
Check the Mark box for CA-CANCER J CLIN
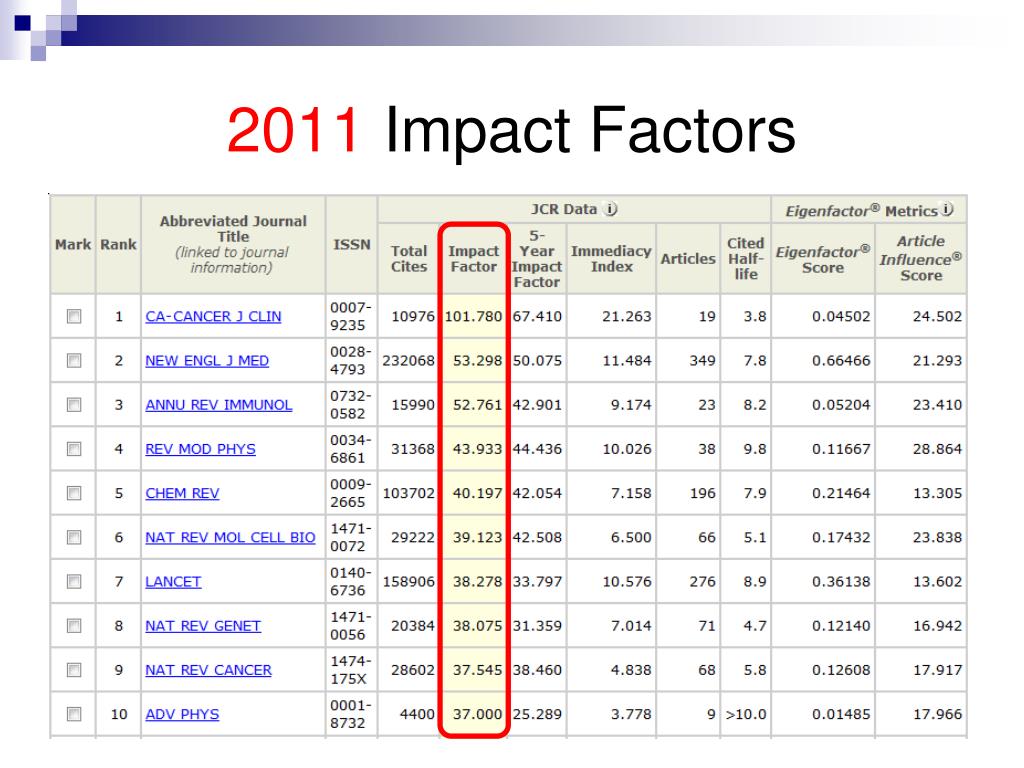[74, 316]
